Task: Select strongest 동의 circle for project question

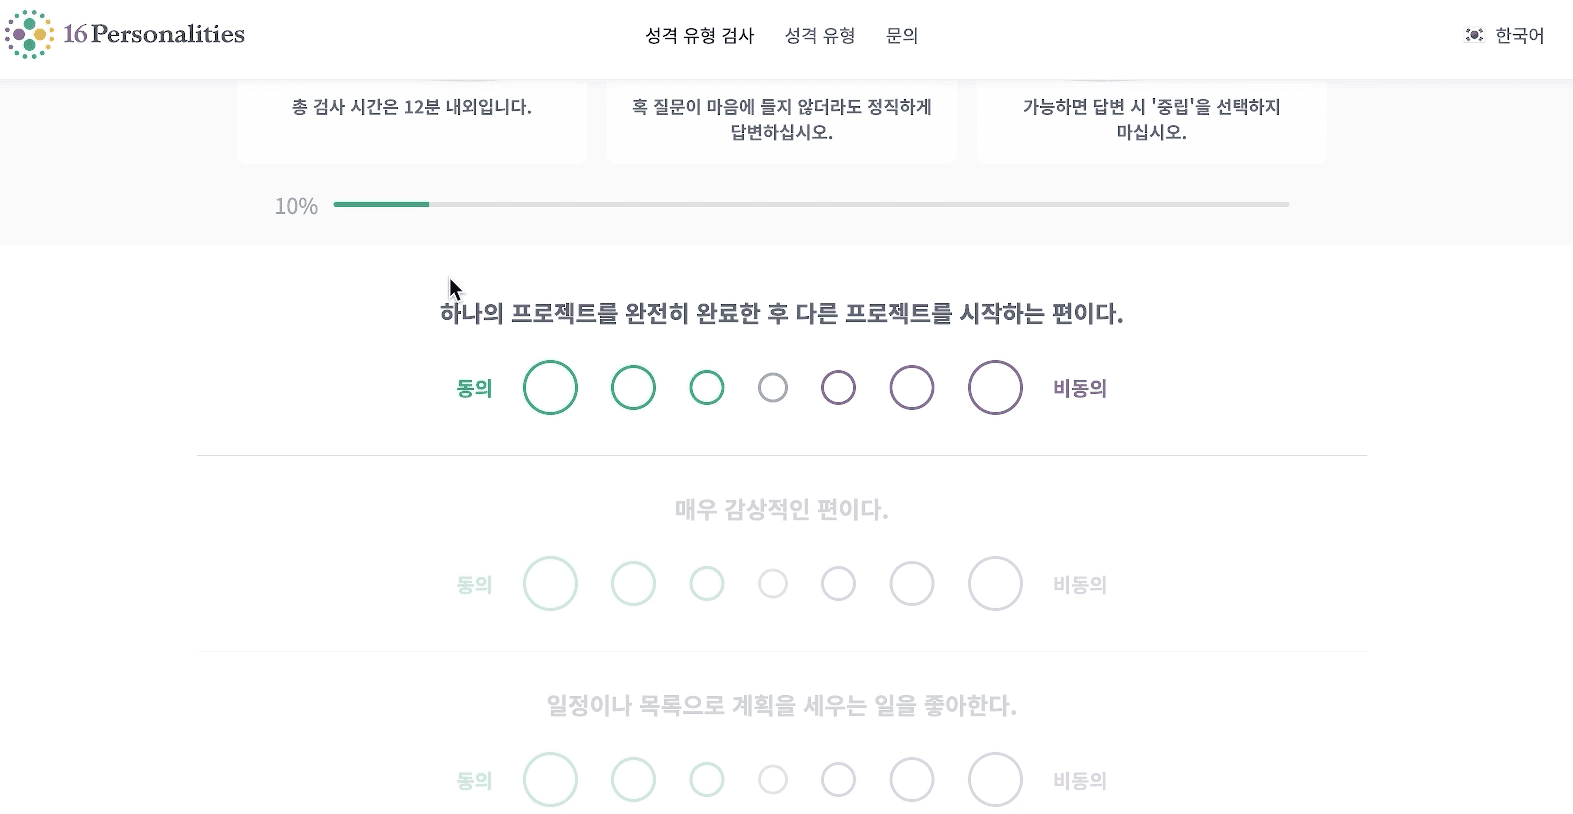Action: click(550, 388)
